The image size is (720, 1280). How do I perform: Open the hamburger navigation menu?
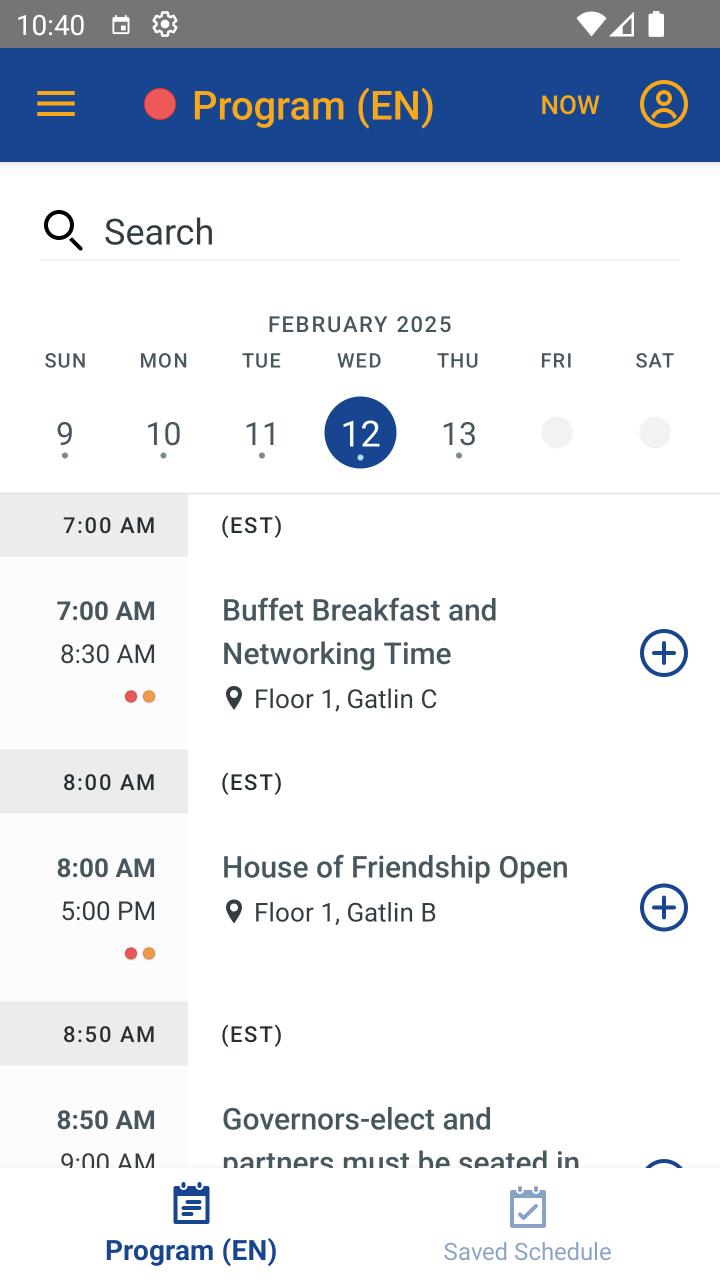click(56, 105)
